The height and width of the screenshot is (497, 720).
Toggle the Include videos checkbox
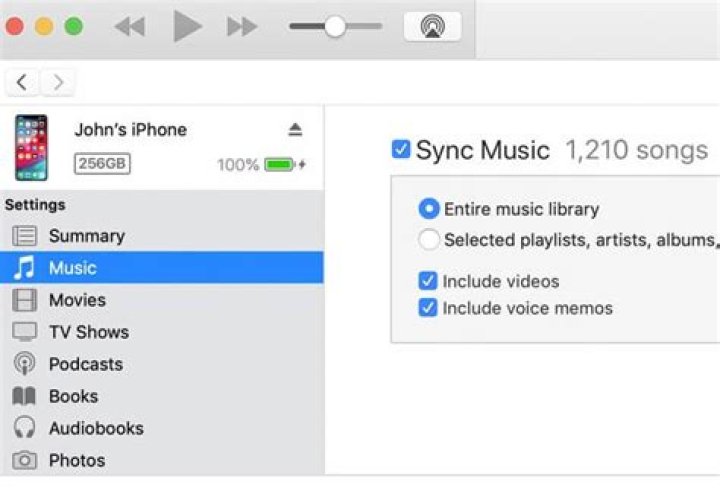coord(428,281)
